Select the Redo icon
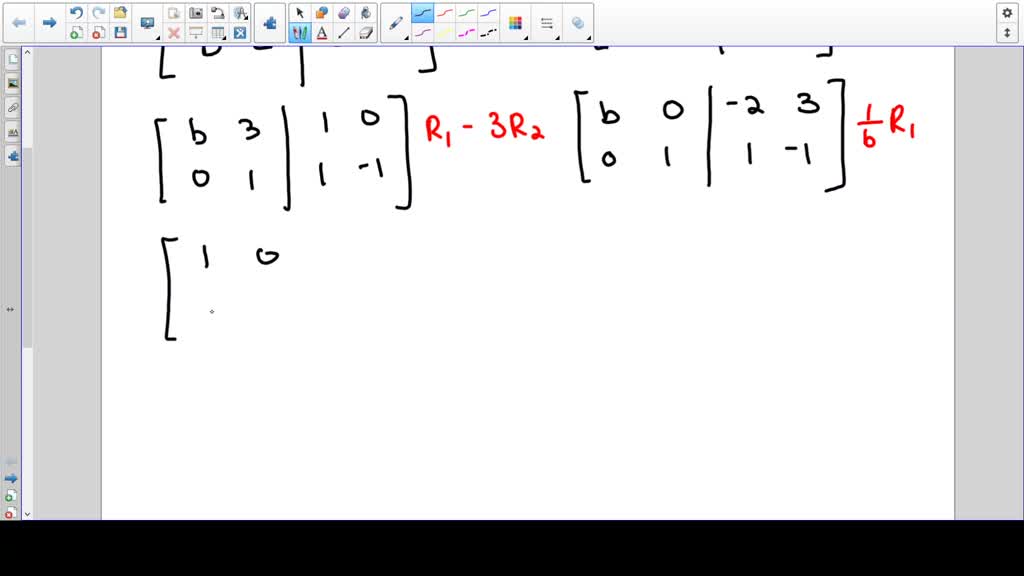Screen dimensions: 1024x576 click(x=96, y=12)
